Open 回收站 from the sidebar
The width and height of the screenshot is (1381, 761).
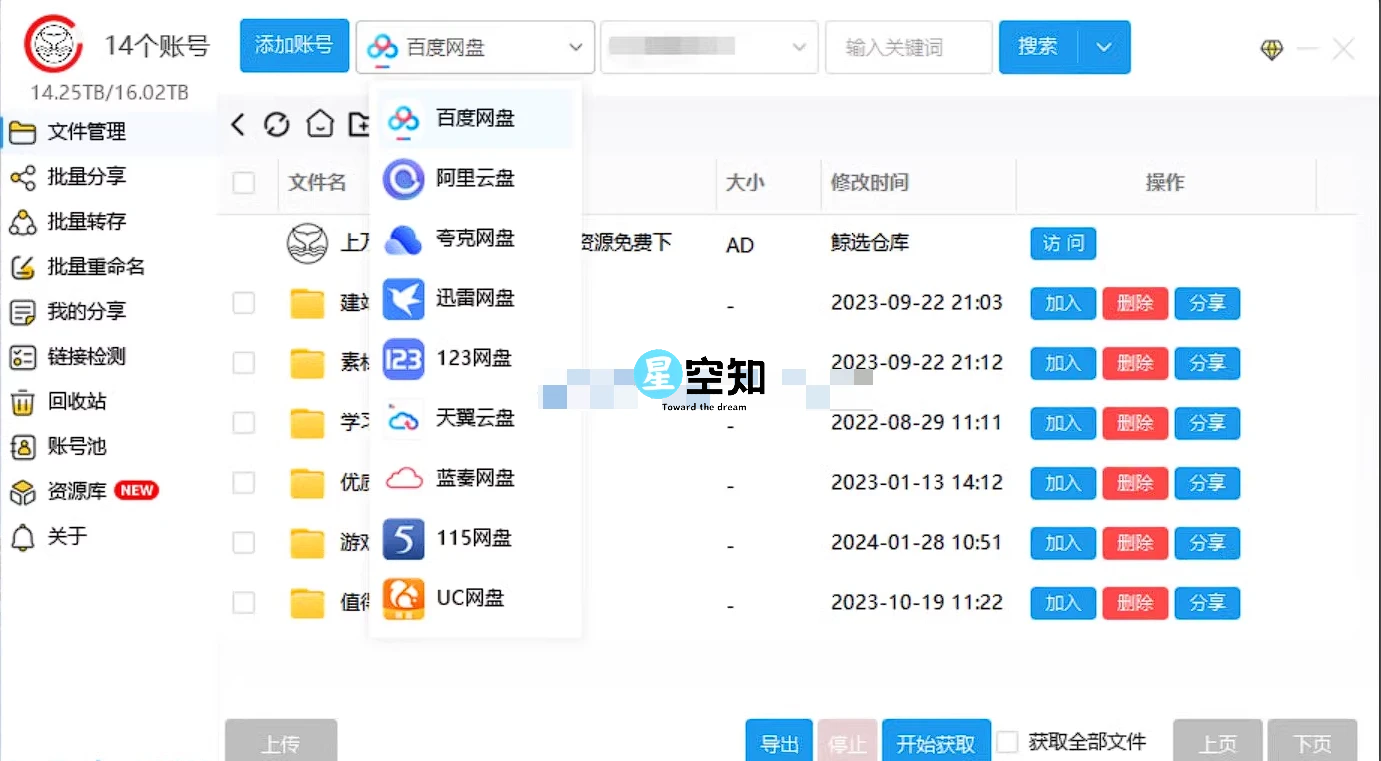click(x=79, y=401)
